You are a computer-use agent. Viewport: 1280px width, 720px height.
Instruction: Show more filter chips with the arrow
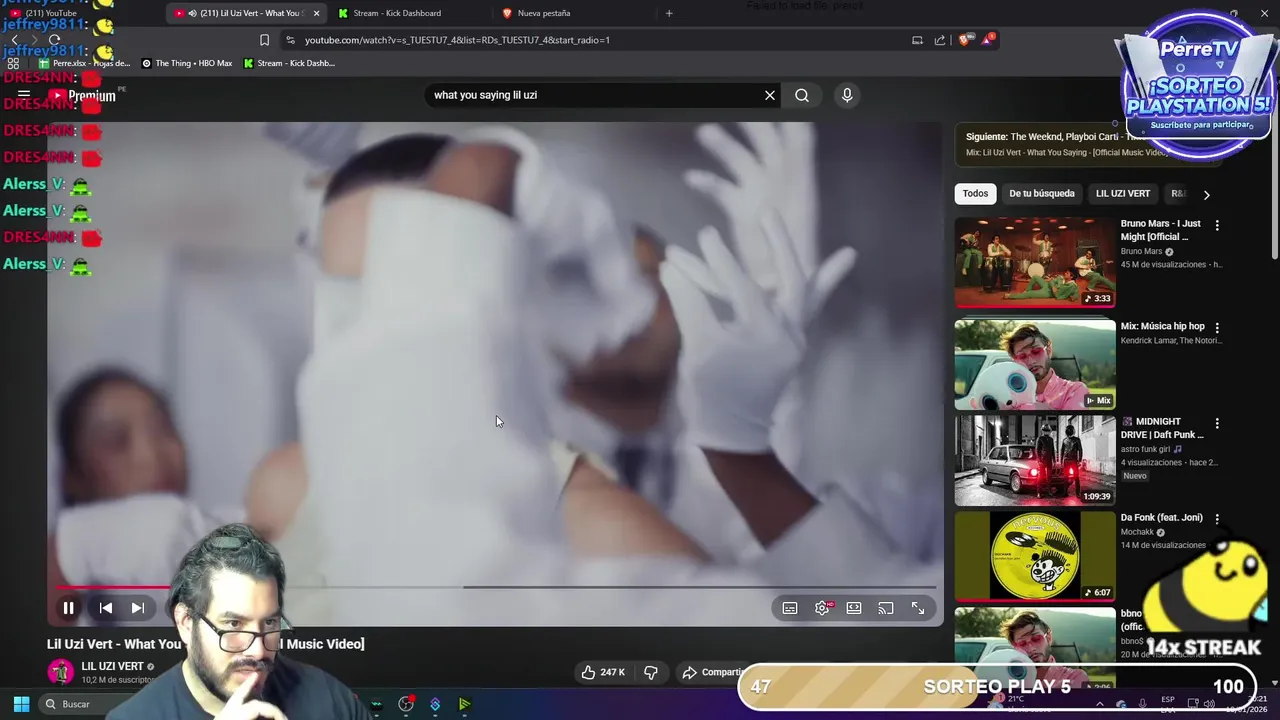(1206, 195)
